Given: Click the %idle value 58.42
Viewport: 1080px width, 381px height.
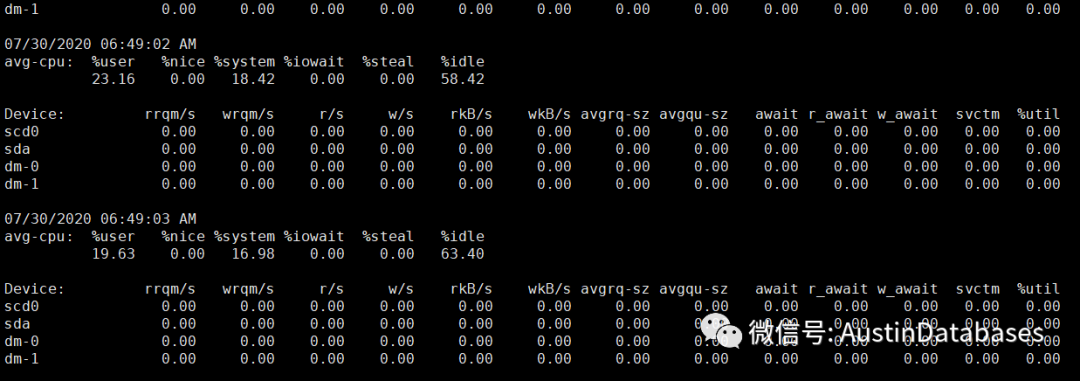Looking at the screenshot, I should (x=463, y=79).
